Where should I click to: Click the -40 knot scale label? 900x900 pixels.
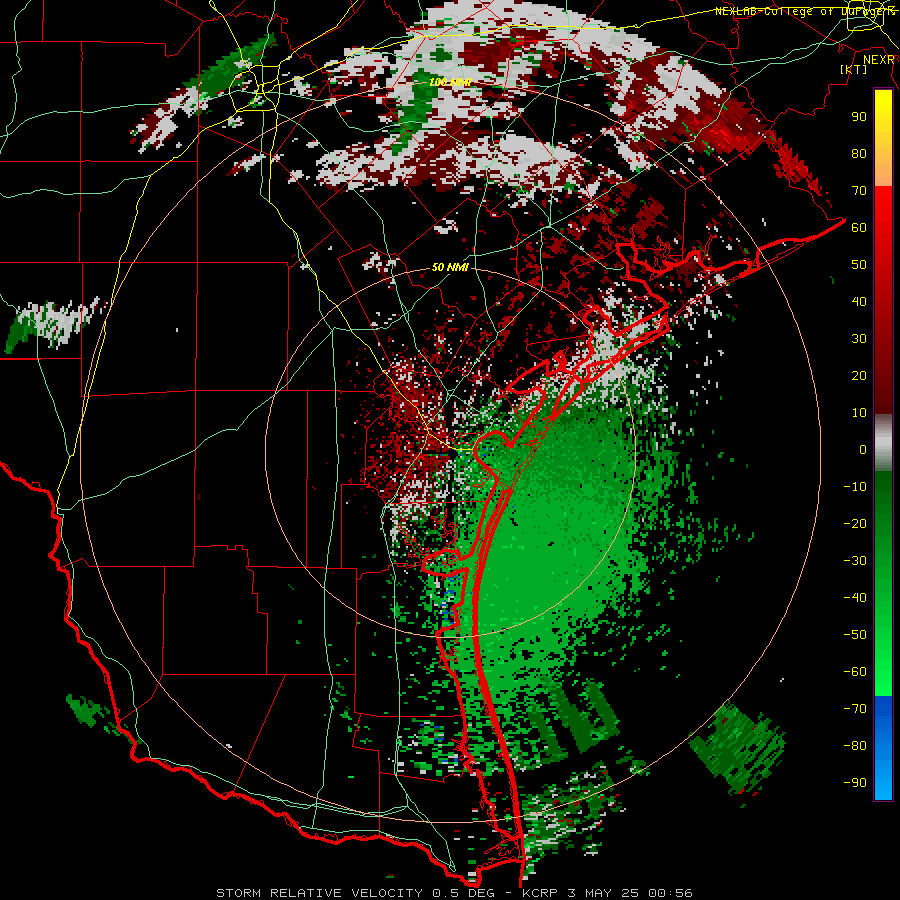(855, 598)
